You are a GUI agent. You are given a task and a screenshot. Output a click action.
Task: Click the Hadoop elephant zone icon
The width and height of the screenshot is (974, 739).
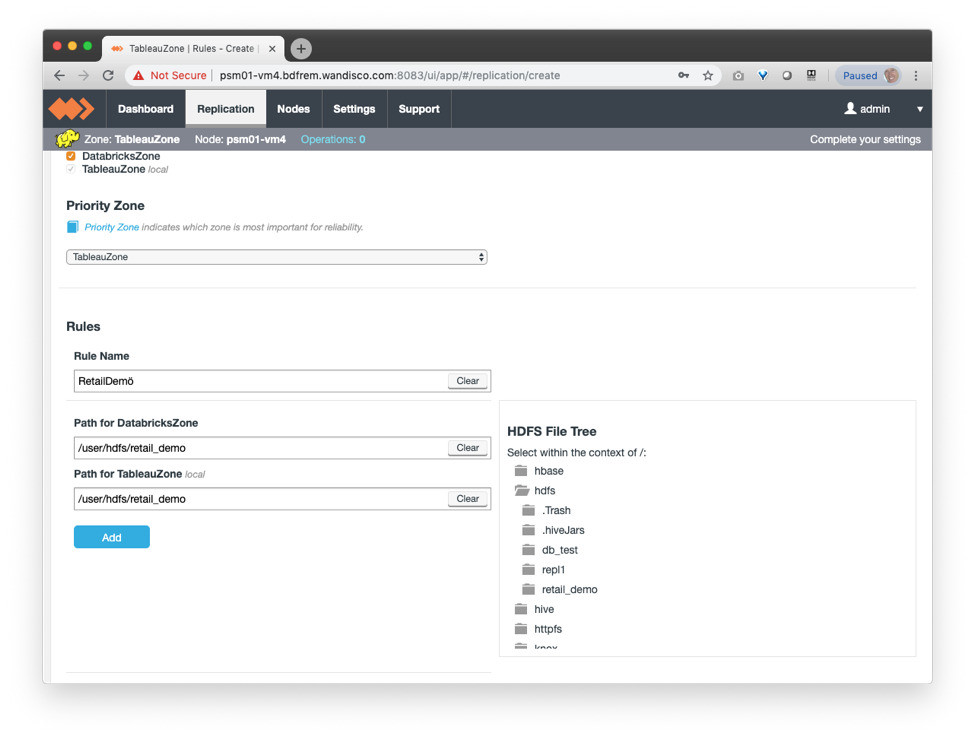[x=67, y=140]
